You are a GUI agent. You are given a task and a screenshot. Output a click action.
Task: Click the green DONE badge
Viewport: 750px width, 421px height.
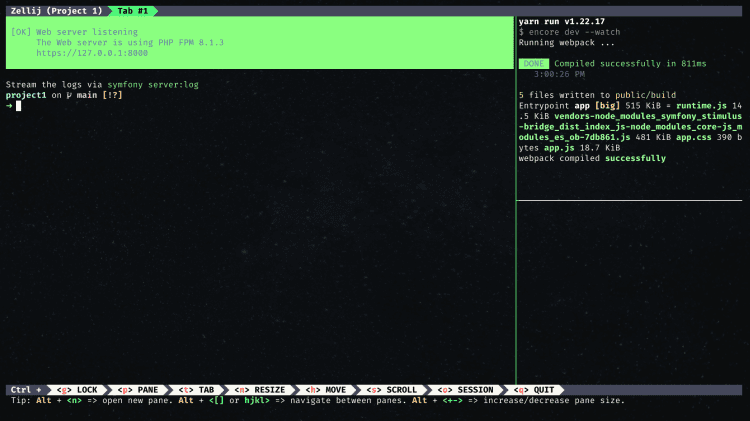[x=533, y=64]
